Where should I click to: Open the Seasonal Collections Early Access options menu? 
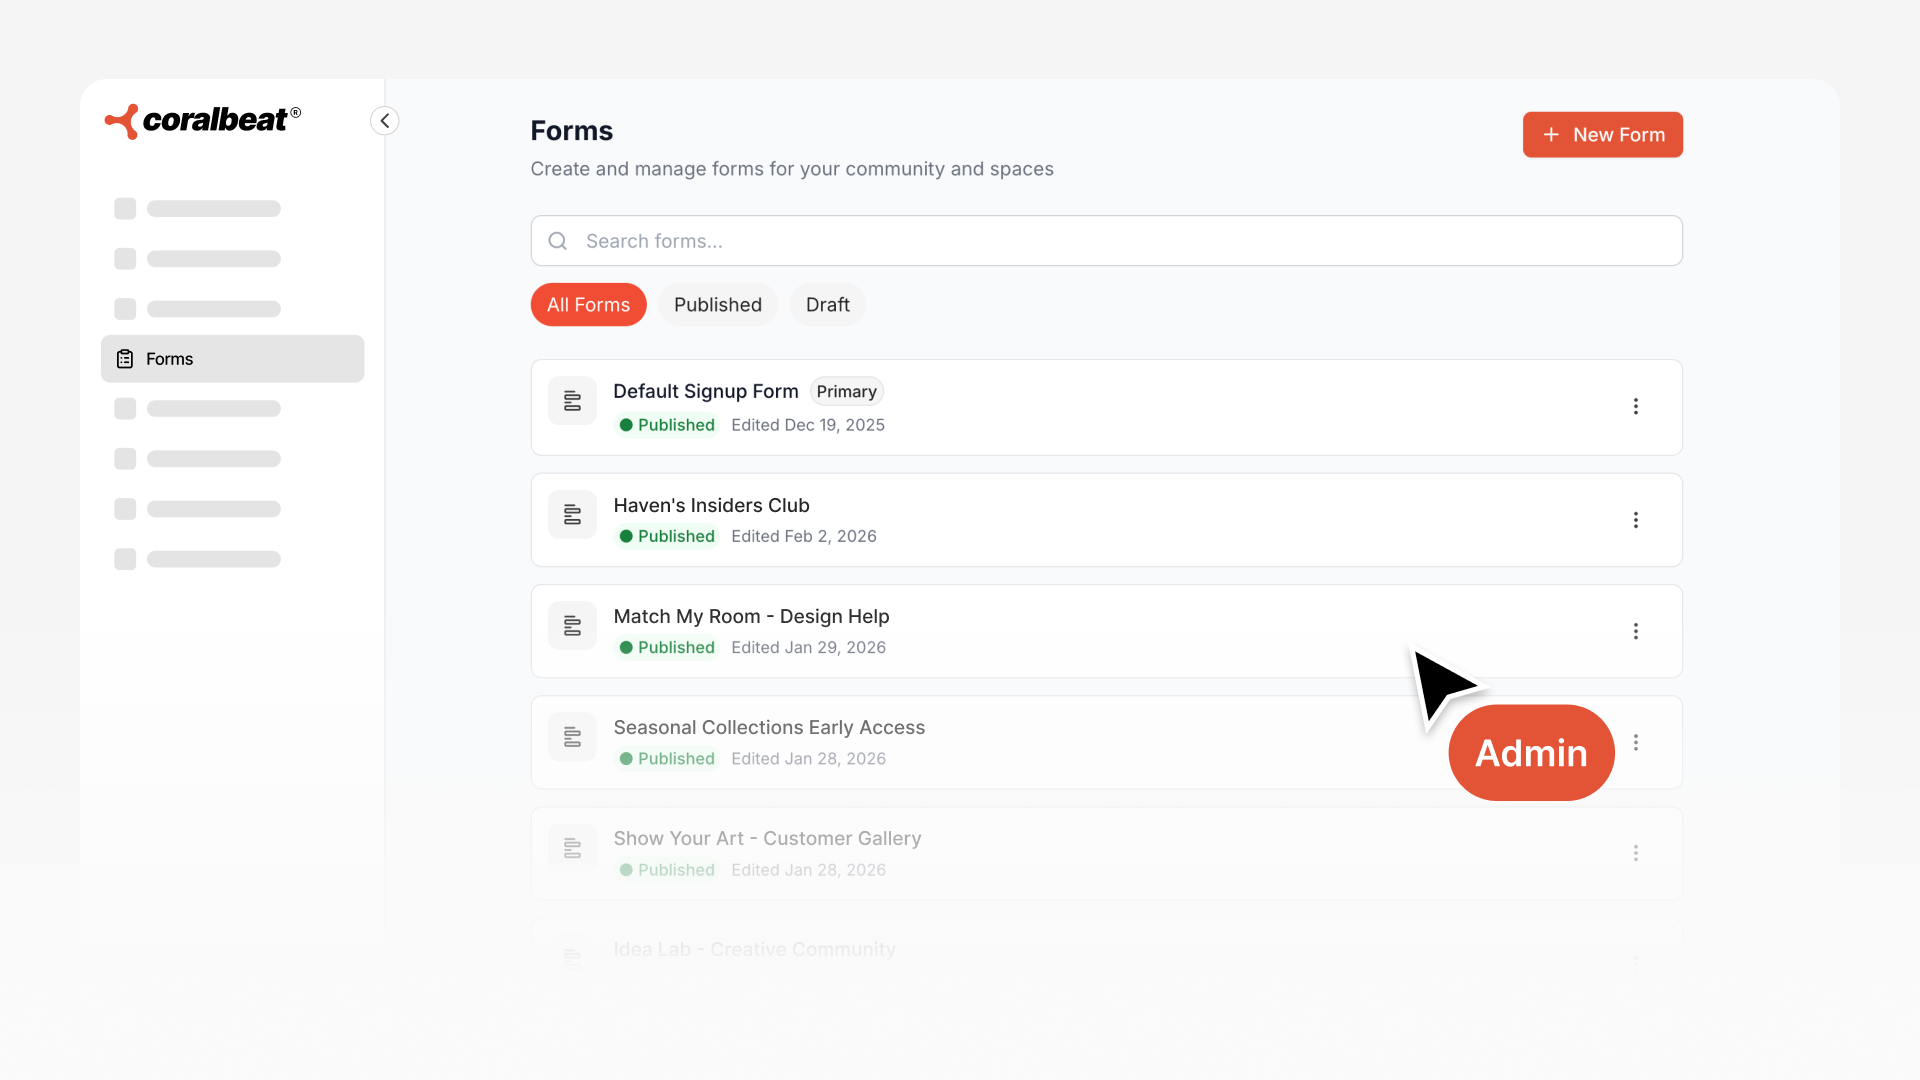tap(1636, 742)
